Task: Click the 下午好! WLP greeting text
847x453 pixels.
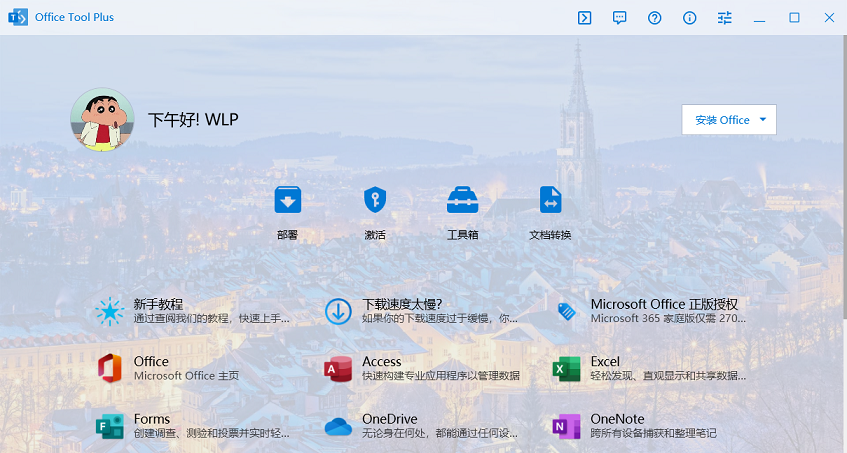Action: pyautogui.click(x=193, y=119)
